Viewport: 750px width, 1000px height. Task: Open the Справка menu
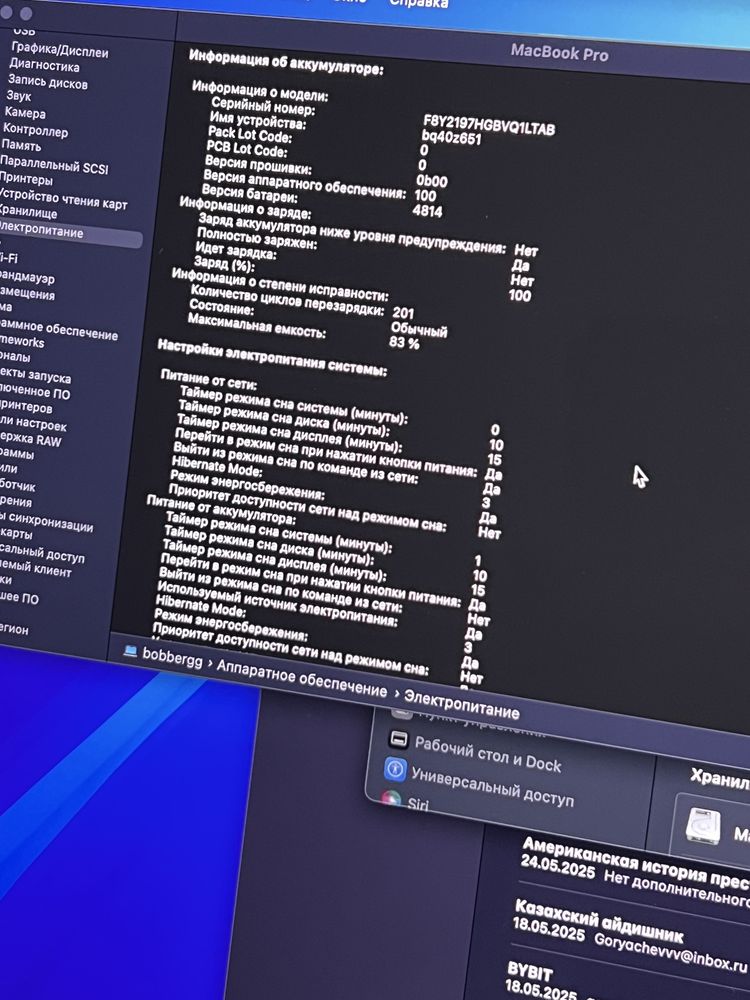point(418,4)
